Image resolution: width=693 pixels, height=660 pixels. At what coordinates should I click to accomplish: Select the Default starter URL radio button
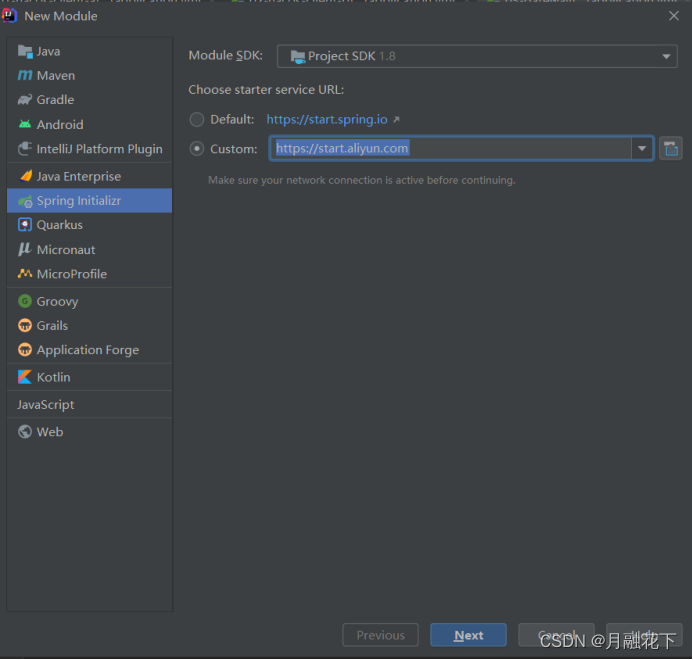(x=197, y=119)
